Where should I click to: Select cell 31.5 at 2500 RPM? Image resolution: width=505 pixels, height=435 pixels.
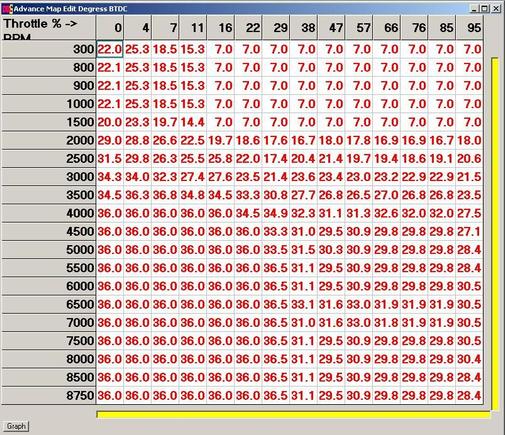coord(110,159)
